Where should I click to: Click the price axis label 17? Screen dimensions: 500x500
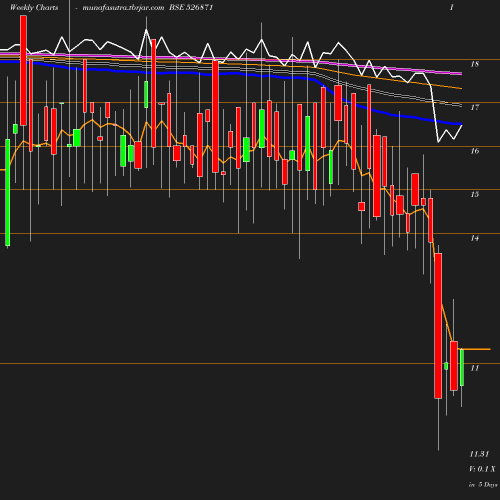(475, 107)
